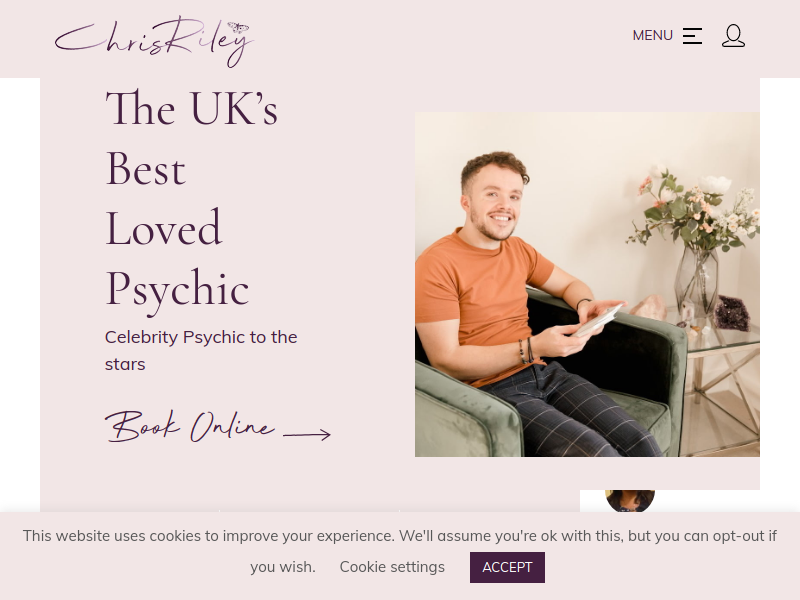
Task: Click the subtitle Celebrity Psychic to the stars
Action: click(x=201, y=351)
